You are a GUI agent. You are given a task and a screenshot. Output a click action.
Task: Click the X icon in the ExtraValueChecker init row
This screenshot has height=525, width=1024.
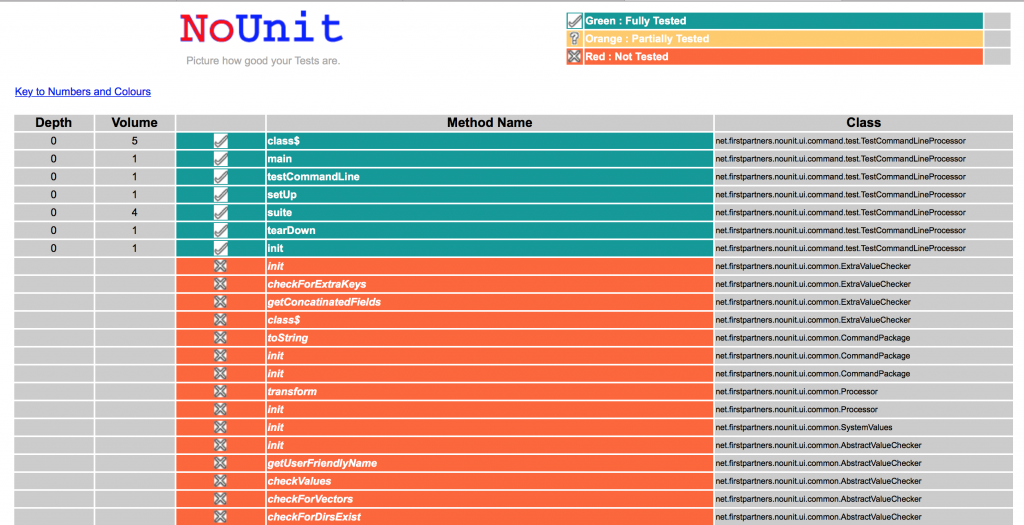coord(220,266)
